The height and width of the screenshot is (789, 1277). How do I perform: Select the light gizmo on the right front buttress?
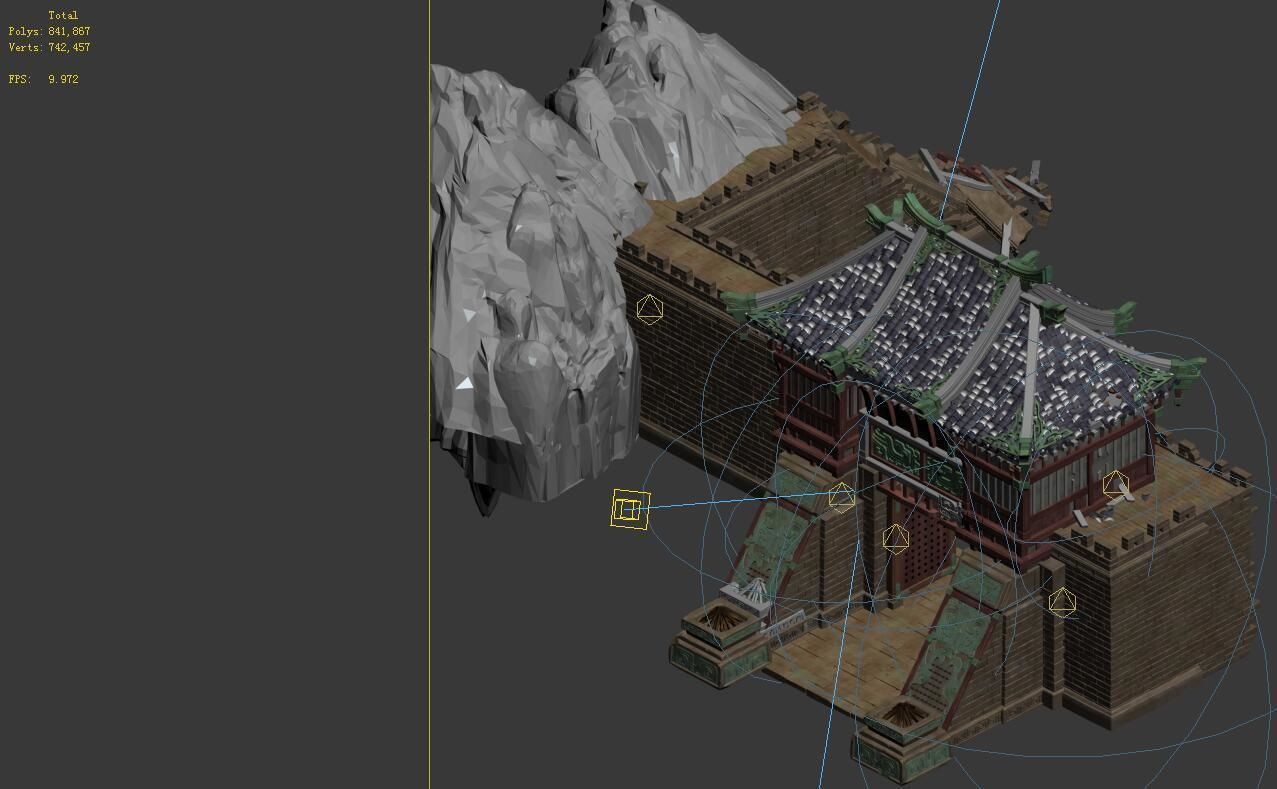click(x=1062, y=602)
